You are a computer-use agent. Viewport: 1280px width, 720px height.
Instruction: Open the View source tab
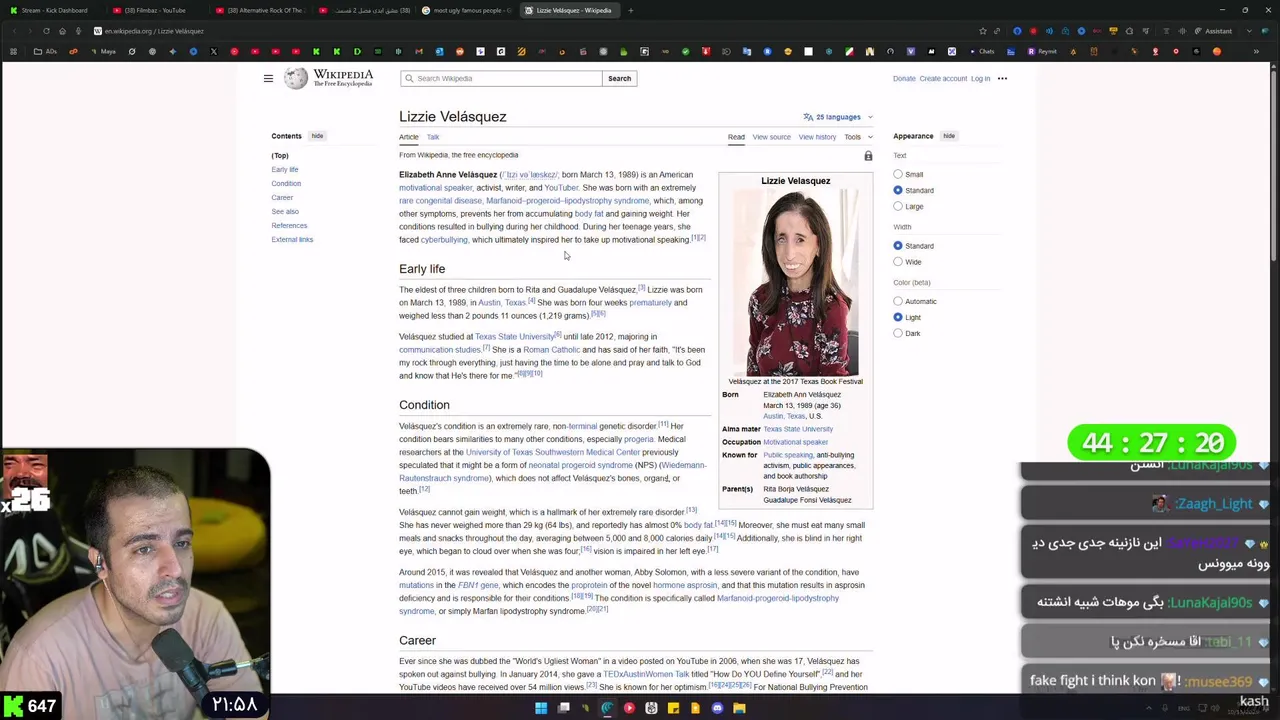[x=771, y=137]
